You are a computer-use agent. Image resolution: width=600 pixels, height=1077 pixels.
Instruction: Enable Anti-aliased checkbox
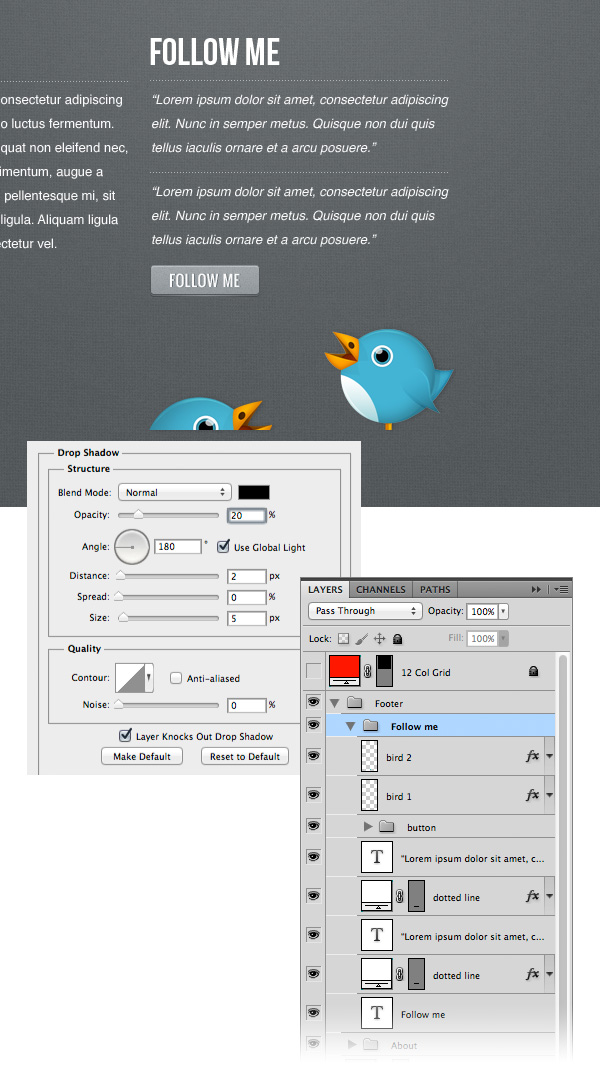(176, 678)
